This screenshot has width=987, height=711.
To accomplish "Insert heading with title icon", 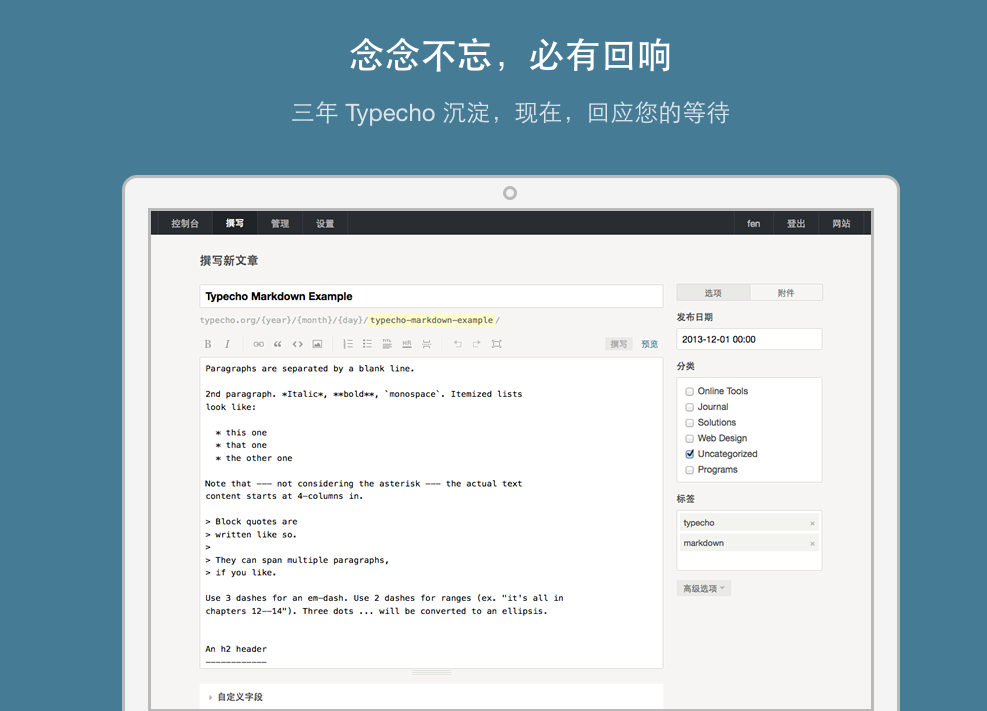I will [x=387, y=344].
